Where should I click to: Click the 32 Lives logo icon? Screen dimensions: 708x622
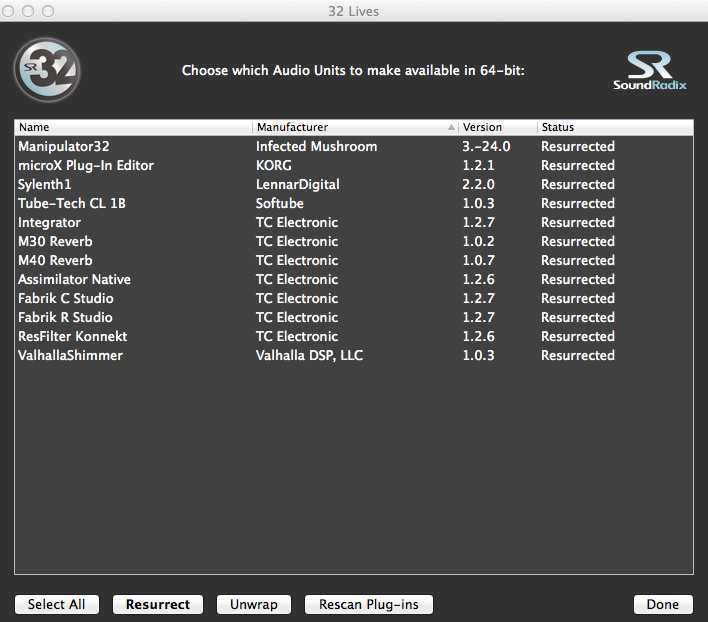[x=47, y=70]
